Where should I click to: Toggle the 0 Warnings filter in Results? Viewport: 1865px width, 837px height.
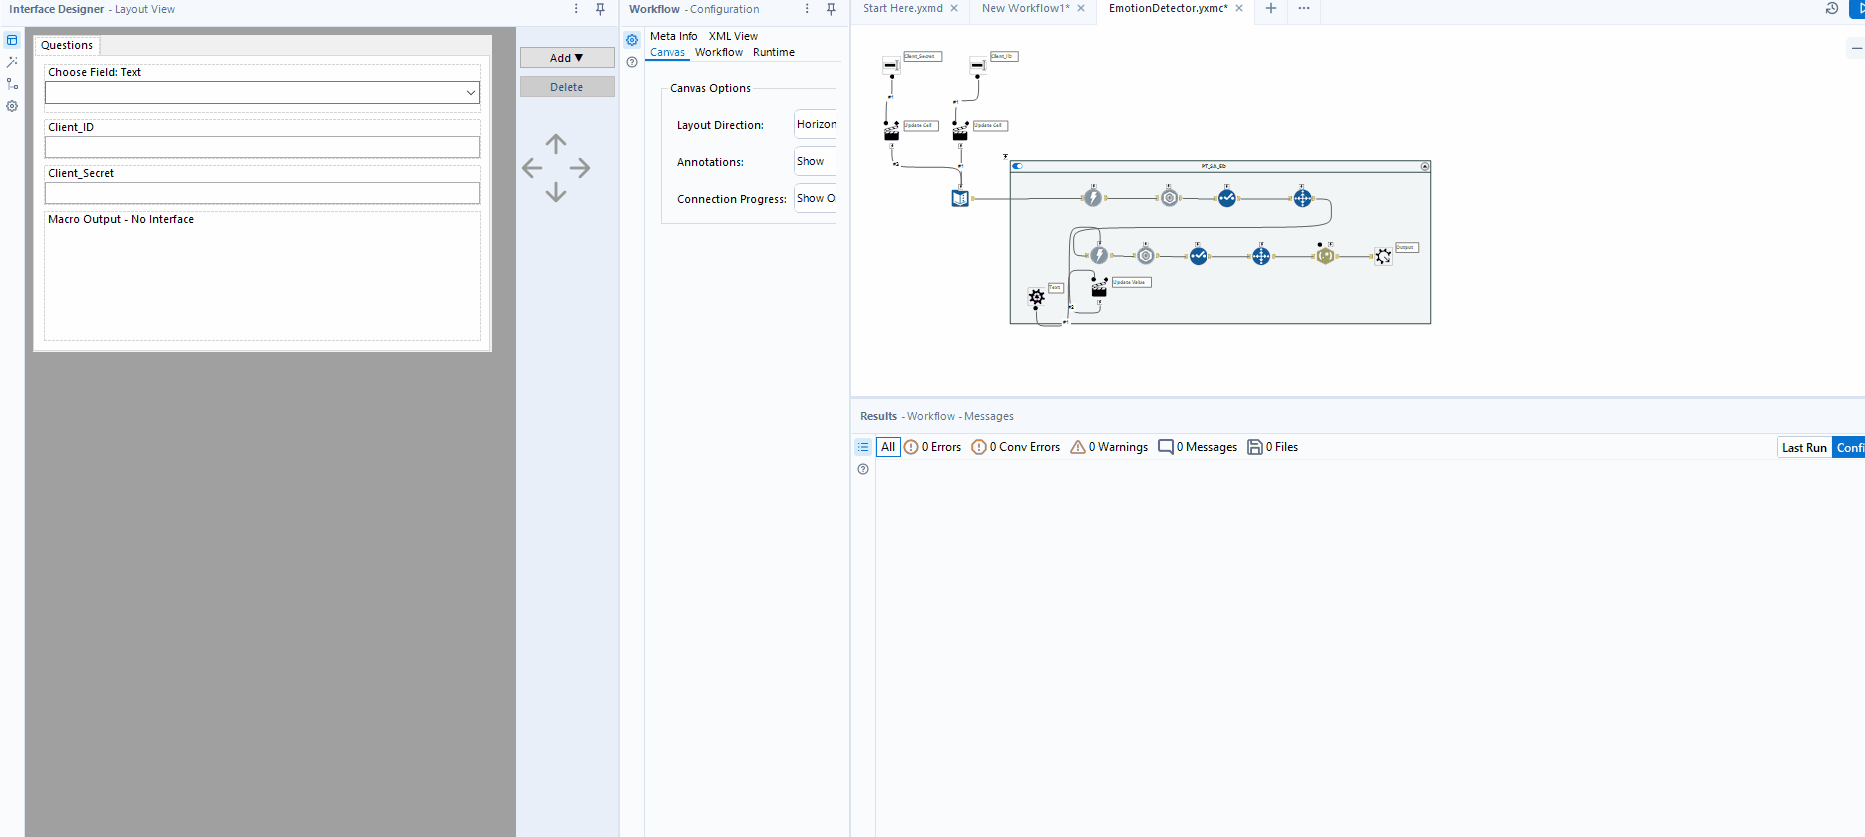[x=1109, y=447]
